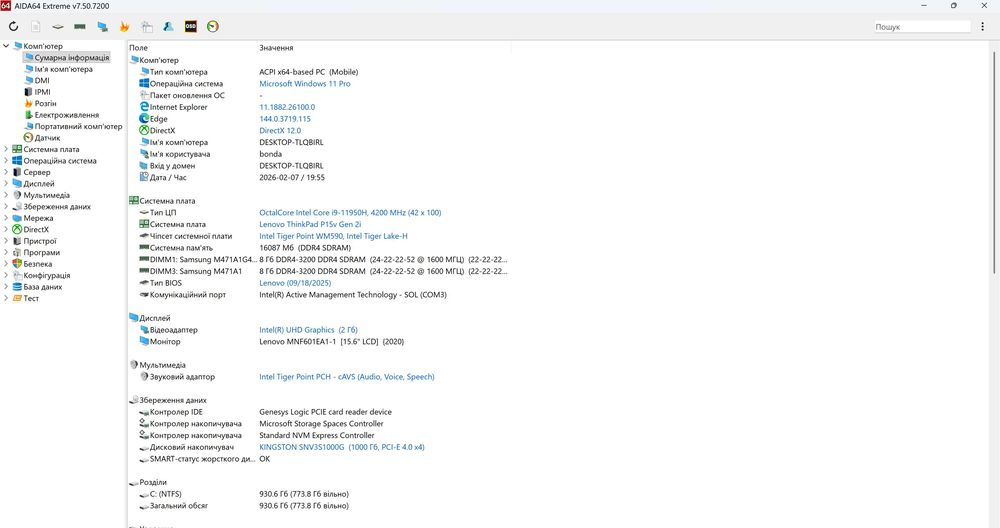Screen dimensions: 1000x528
Task: Click the flame icon beside Розгін
Action: (x=28, y=103)
